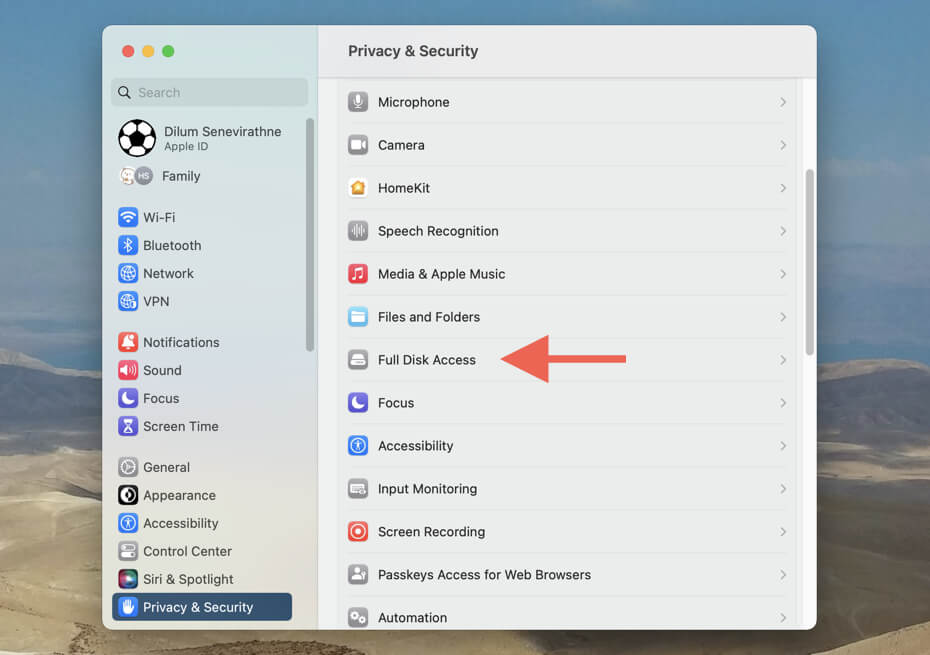930x655 pixels.
Task: Click the Input Monitoring keyboard icon
Action: click(358, 489)
